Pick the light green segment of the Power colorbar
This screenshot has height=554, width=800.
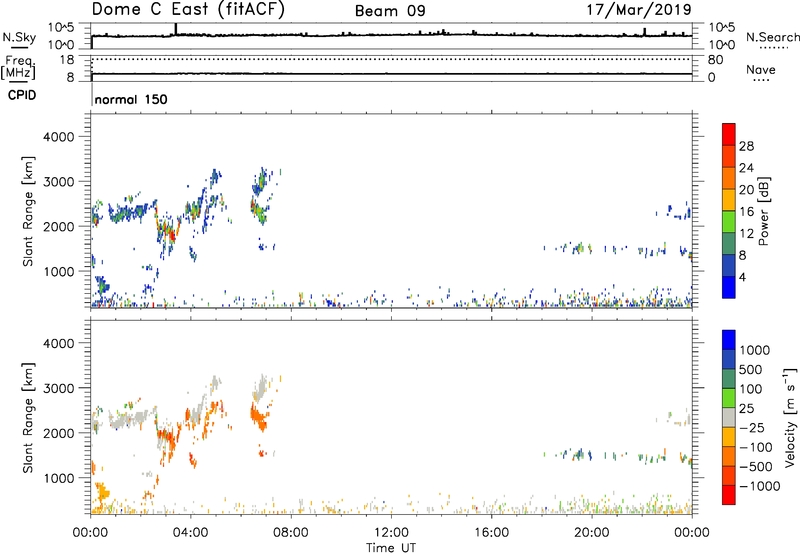(729, 222)
